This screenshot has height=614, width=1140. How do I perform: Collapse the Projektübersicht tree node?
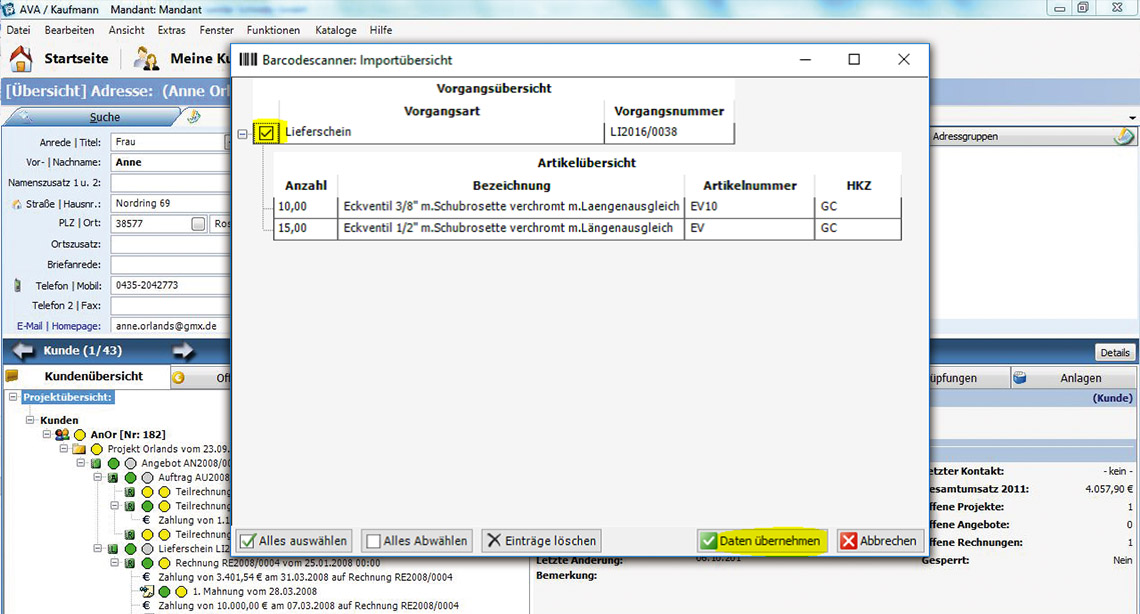point(13,397)
